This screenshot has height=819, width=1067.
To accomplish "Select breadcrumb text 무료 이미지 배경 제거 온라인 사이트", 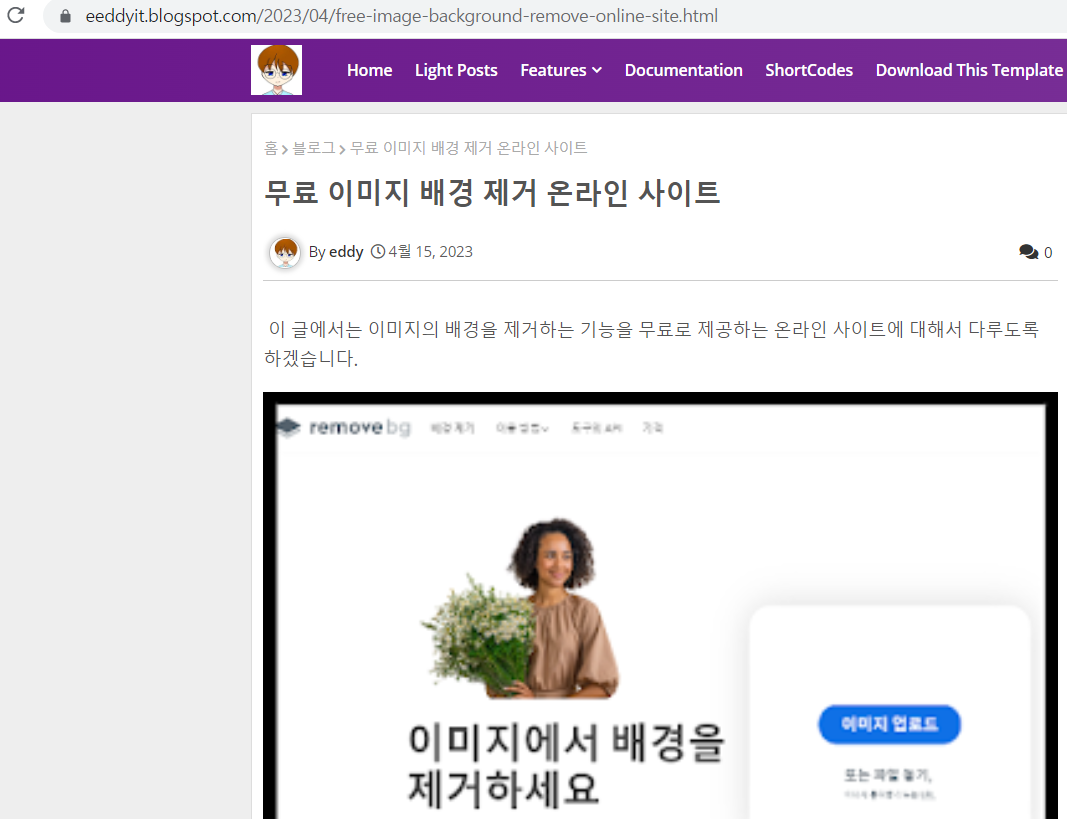I will point(468,148).
